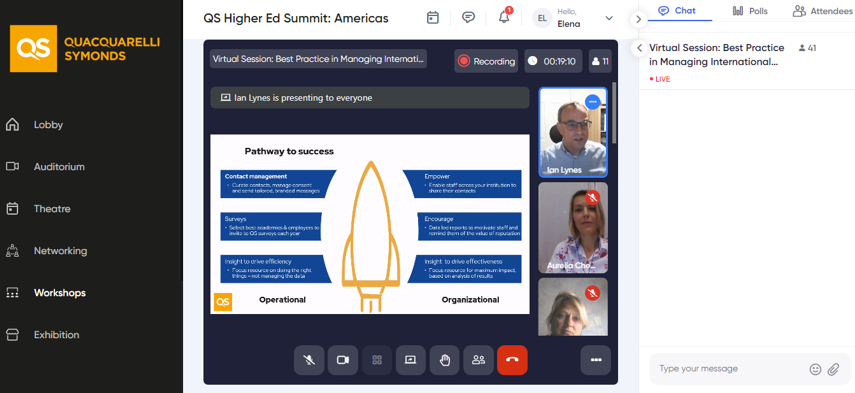Click the QS Quacquarelli Symonds logo
The width and height of the screenshot is (855, 393).
coord(85,49)
